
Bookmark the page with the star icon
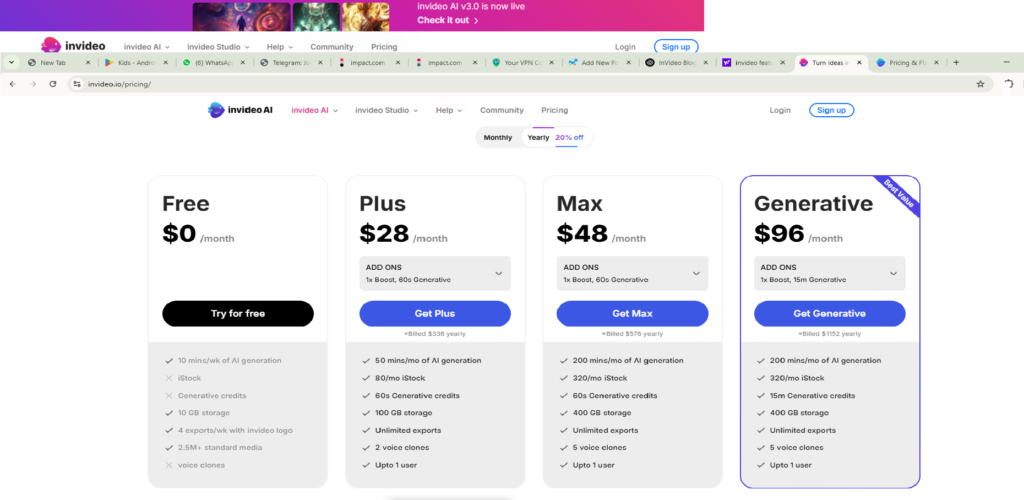point(980,84)
